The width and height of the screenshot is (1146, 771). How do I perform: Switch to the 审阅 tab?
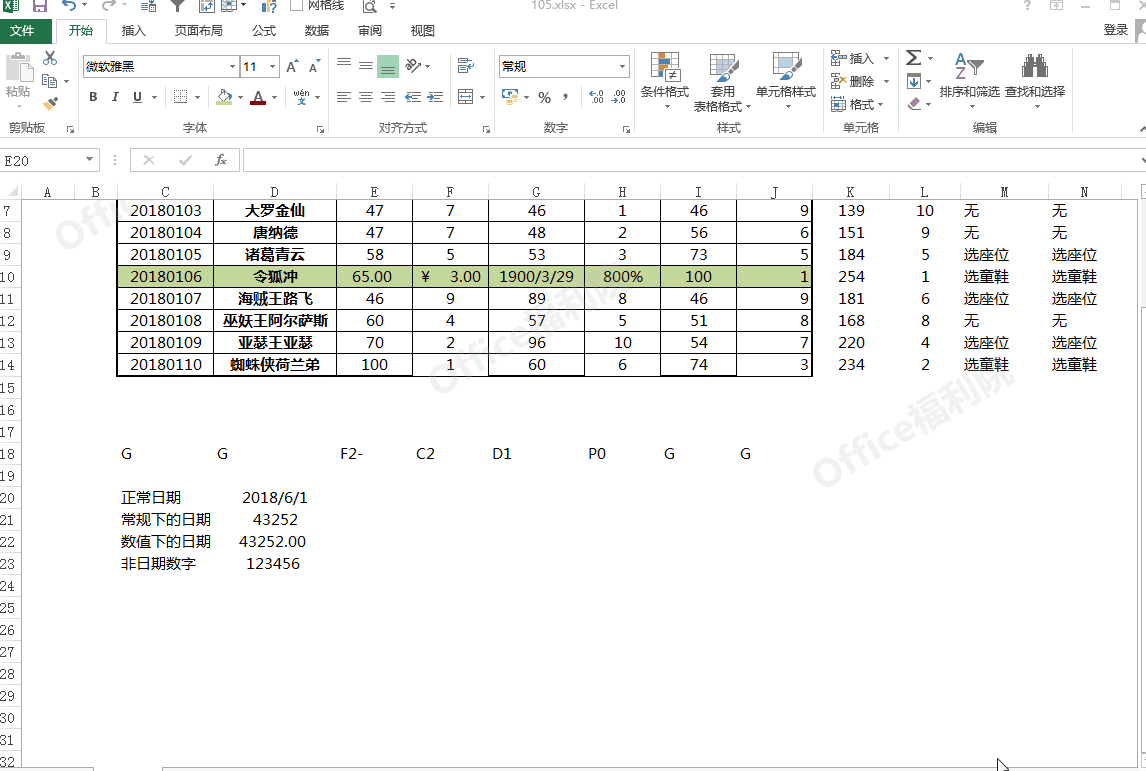pyautogui.click(x=370, y=31)
